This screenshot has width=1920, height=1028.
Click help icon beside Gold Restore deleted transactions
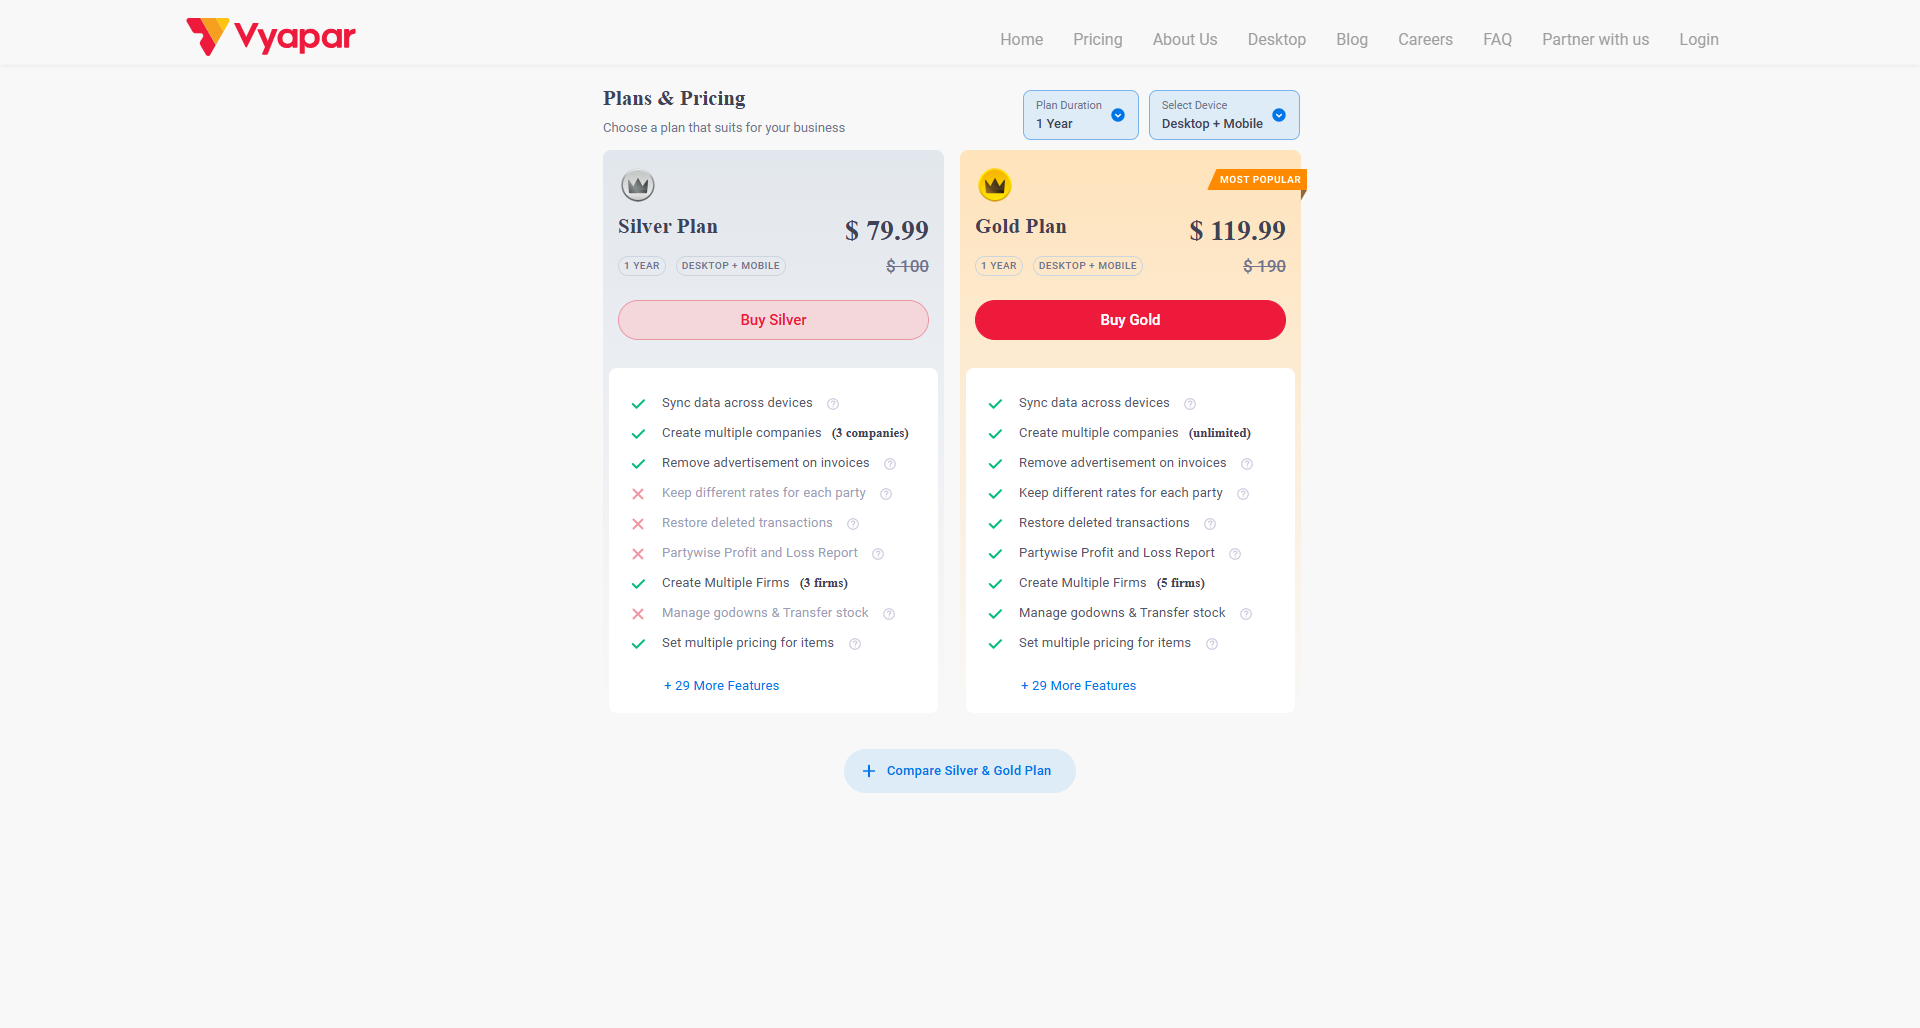1210,524
